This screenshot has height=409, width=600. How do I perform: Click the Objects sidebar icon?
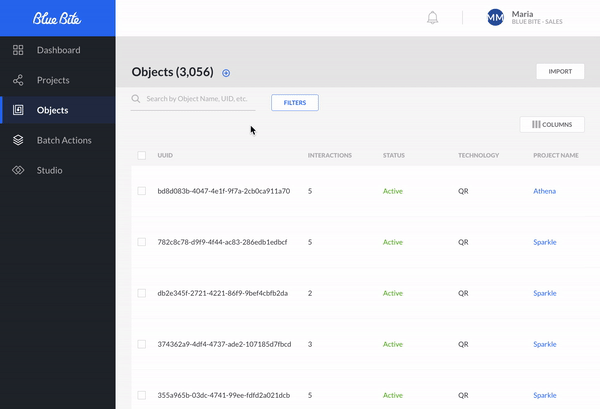[x=18, y=110]
